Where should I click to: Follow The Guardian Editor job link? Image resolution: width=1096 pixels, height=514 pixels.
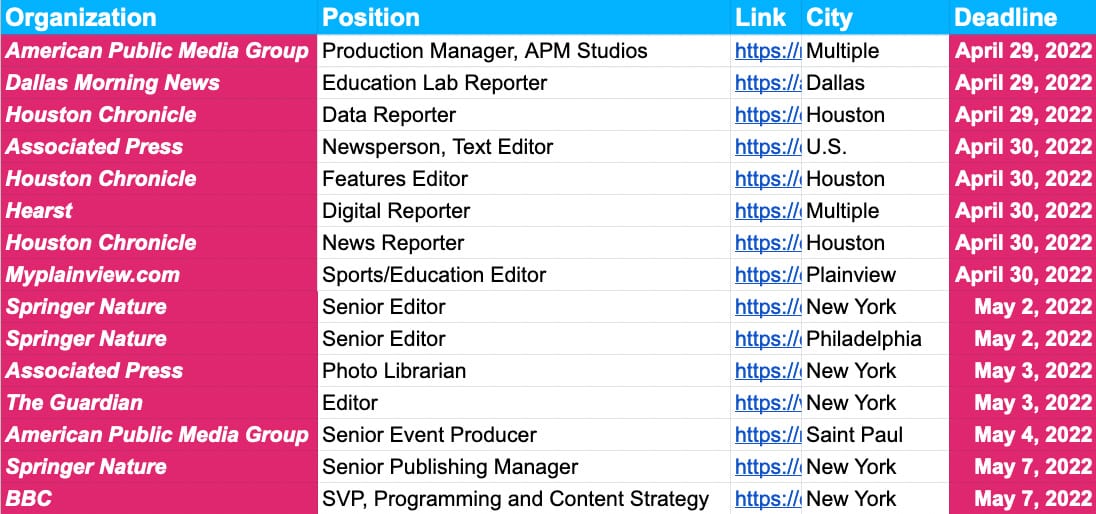coord(767,403)
